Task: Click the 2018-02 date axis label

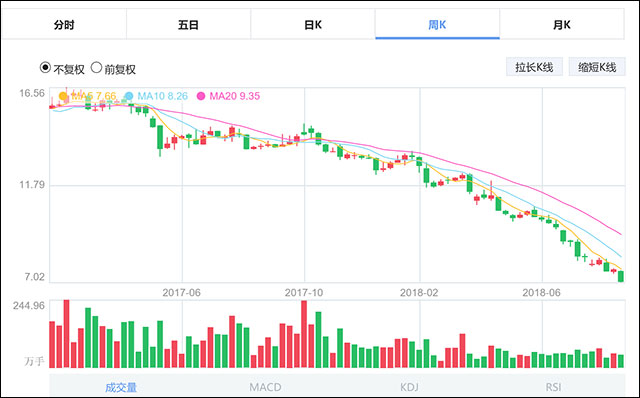Action: [419, 293]
